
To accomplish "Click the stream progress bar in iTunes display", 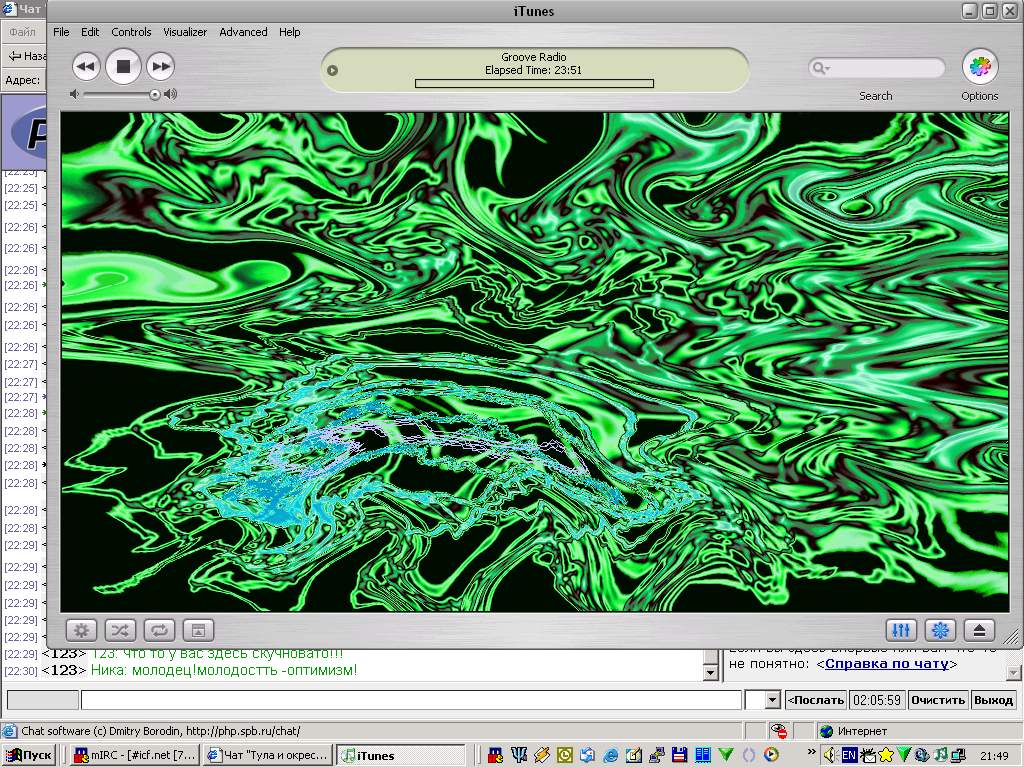I will click(x=534, y=83).
